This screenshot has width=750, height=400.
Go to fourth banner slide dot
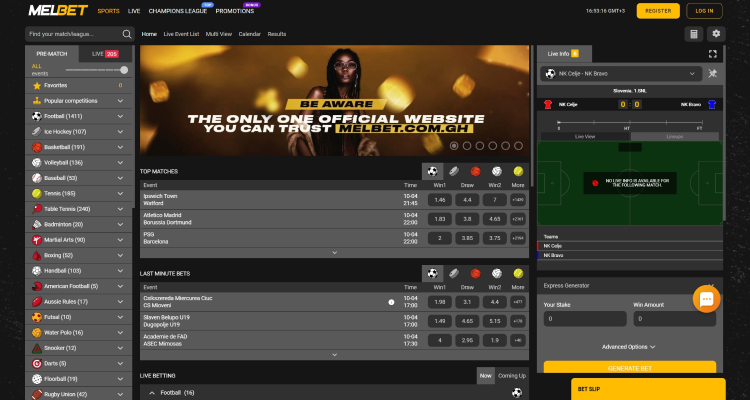[493, 146]
